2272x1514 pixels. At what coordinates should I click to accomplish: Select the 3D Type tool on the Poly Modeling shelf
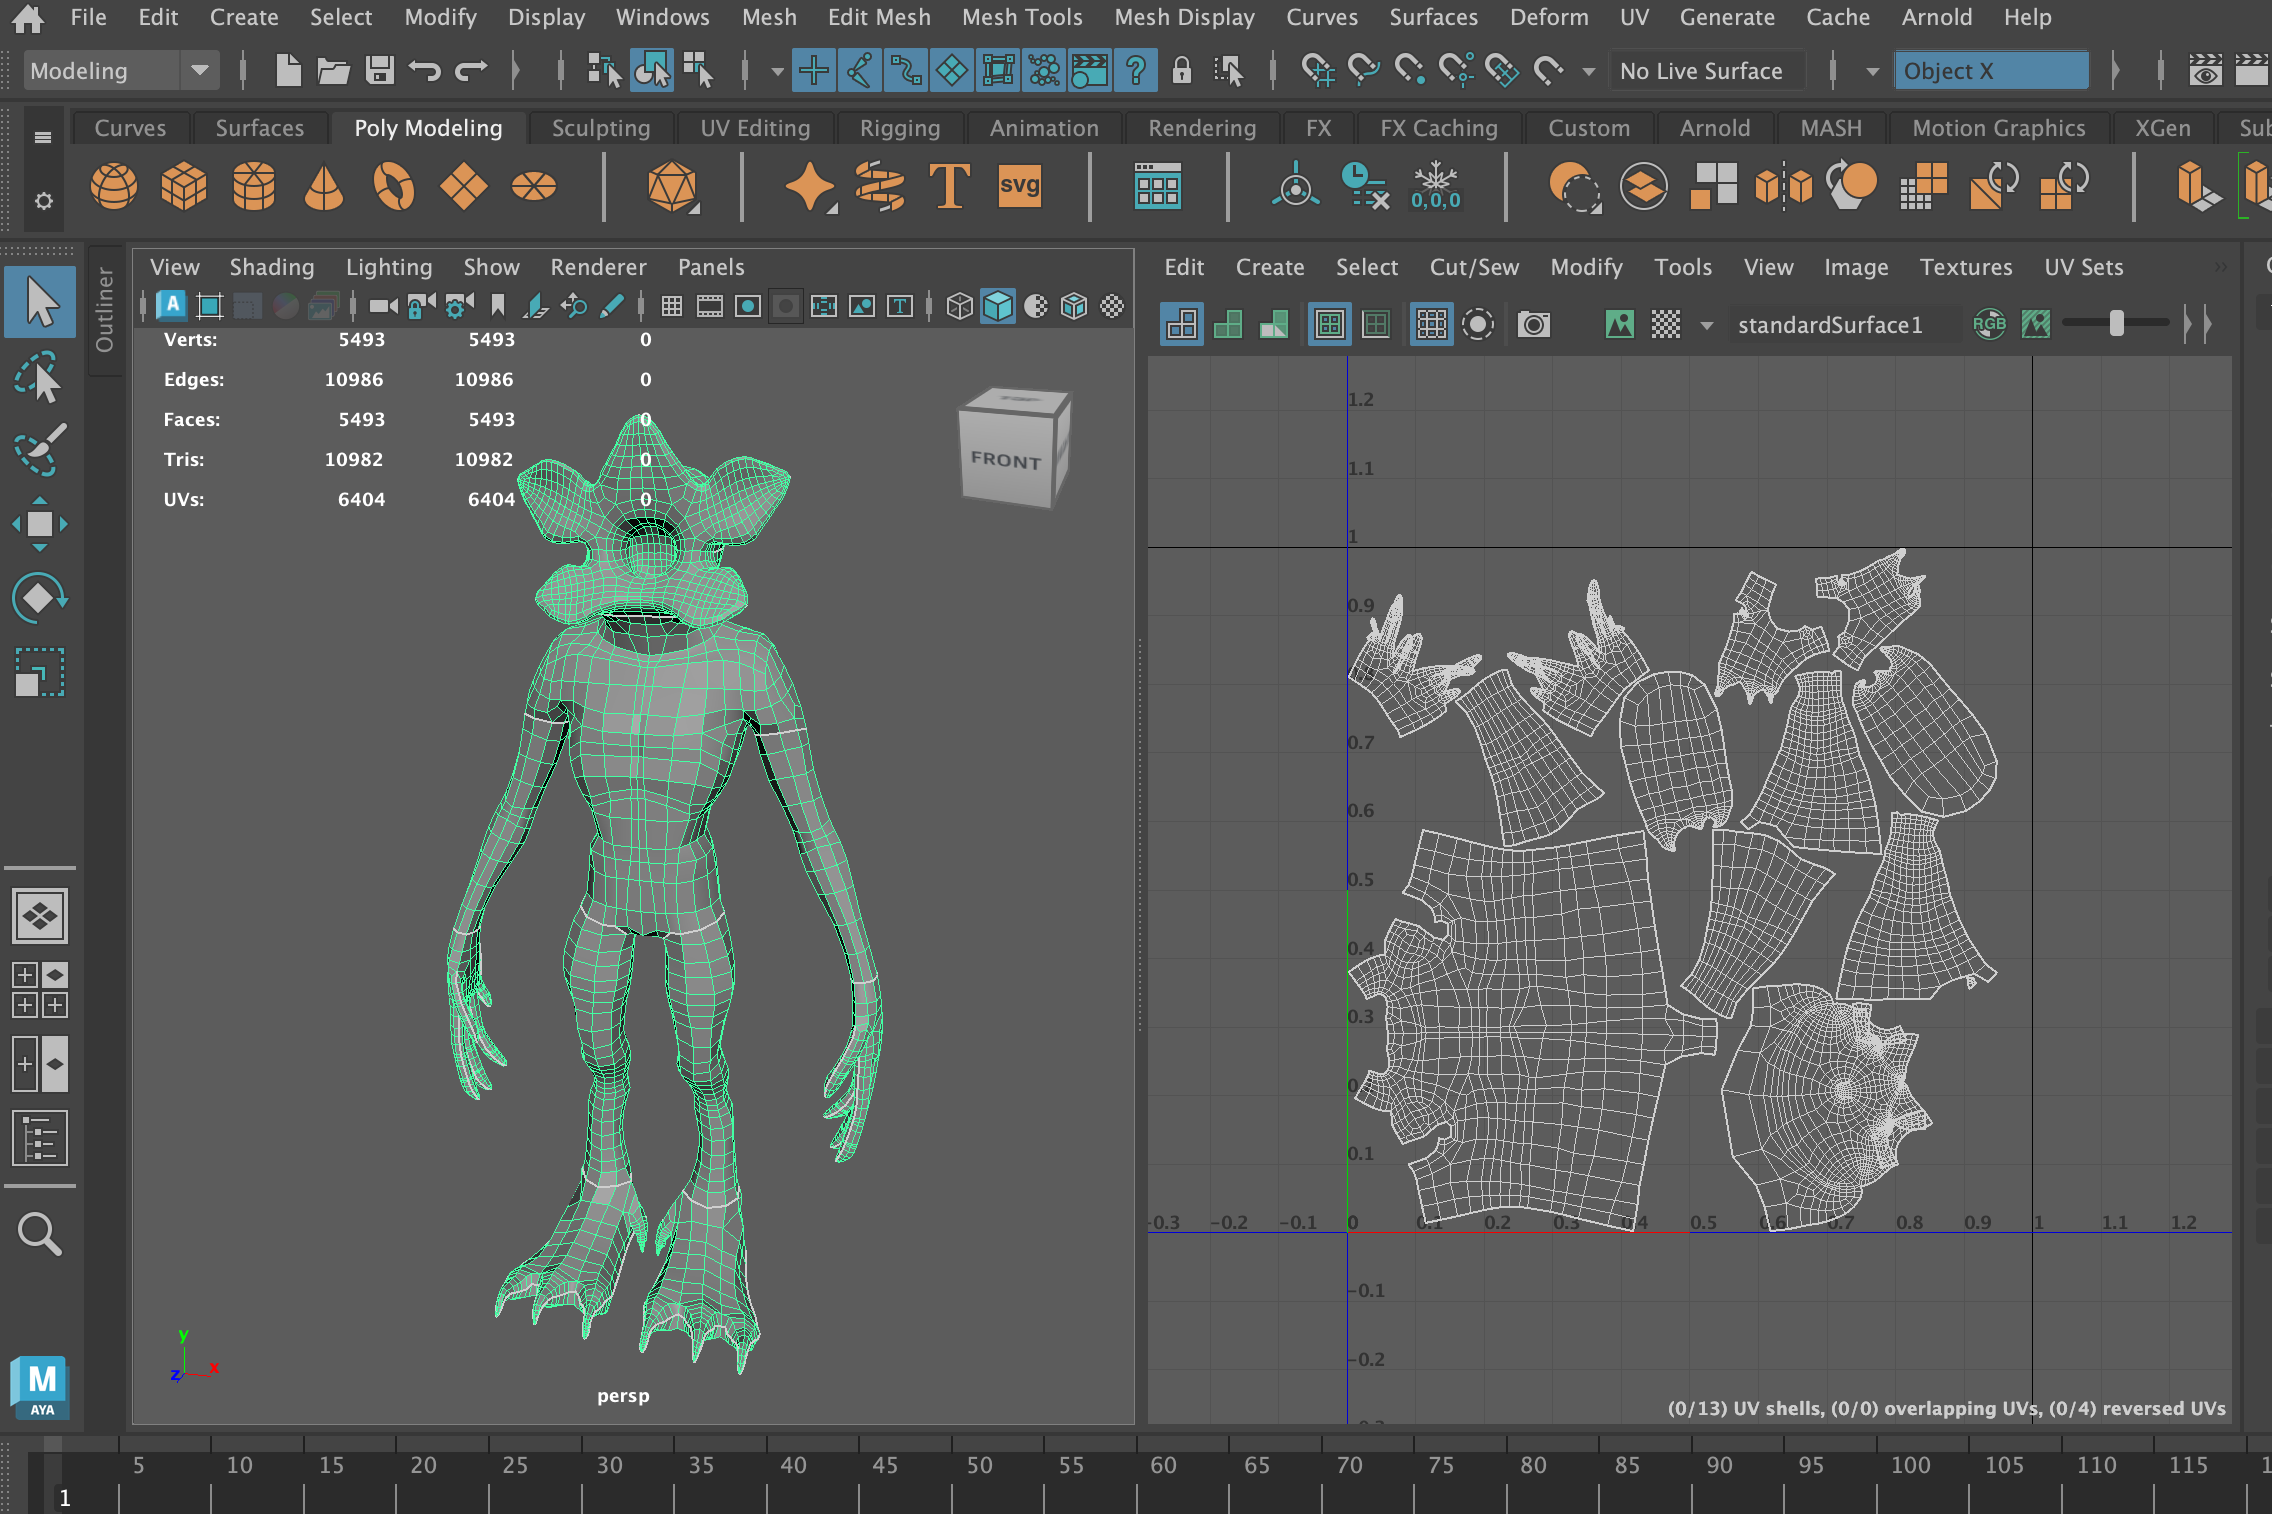(x=948, y=186)
